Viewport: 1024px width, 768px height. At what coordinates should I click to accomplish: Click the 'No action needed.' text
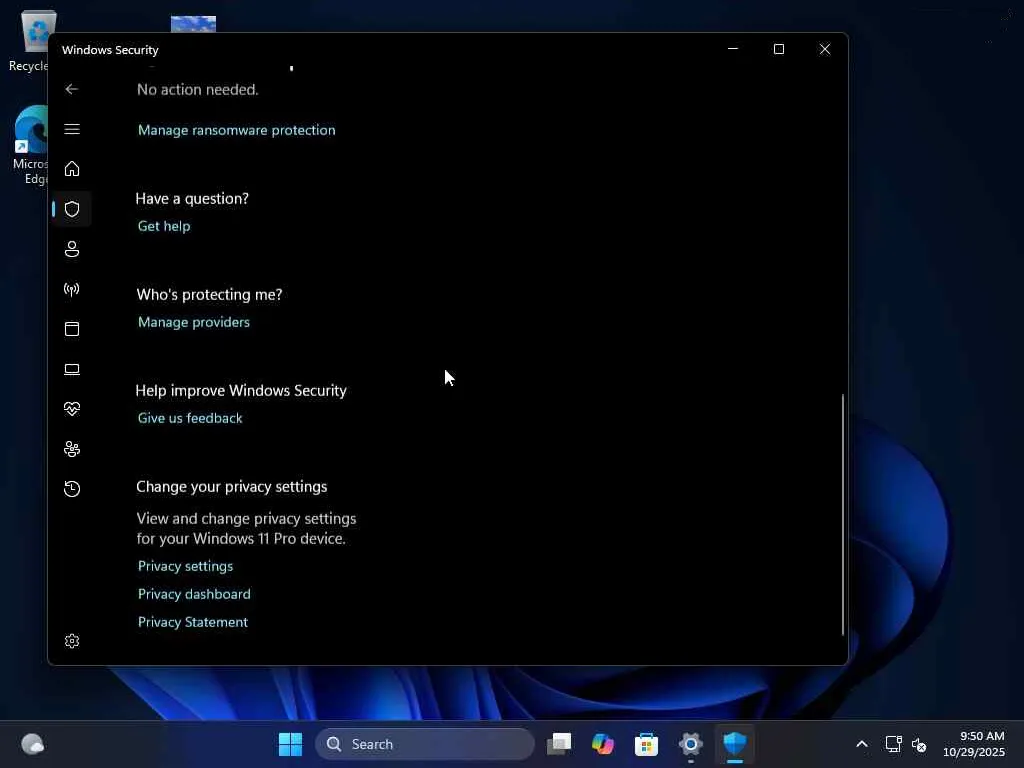pos(198,89)
